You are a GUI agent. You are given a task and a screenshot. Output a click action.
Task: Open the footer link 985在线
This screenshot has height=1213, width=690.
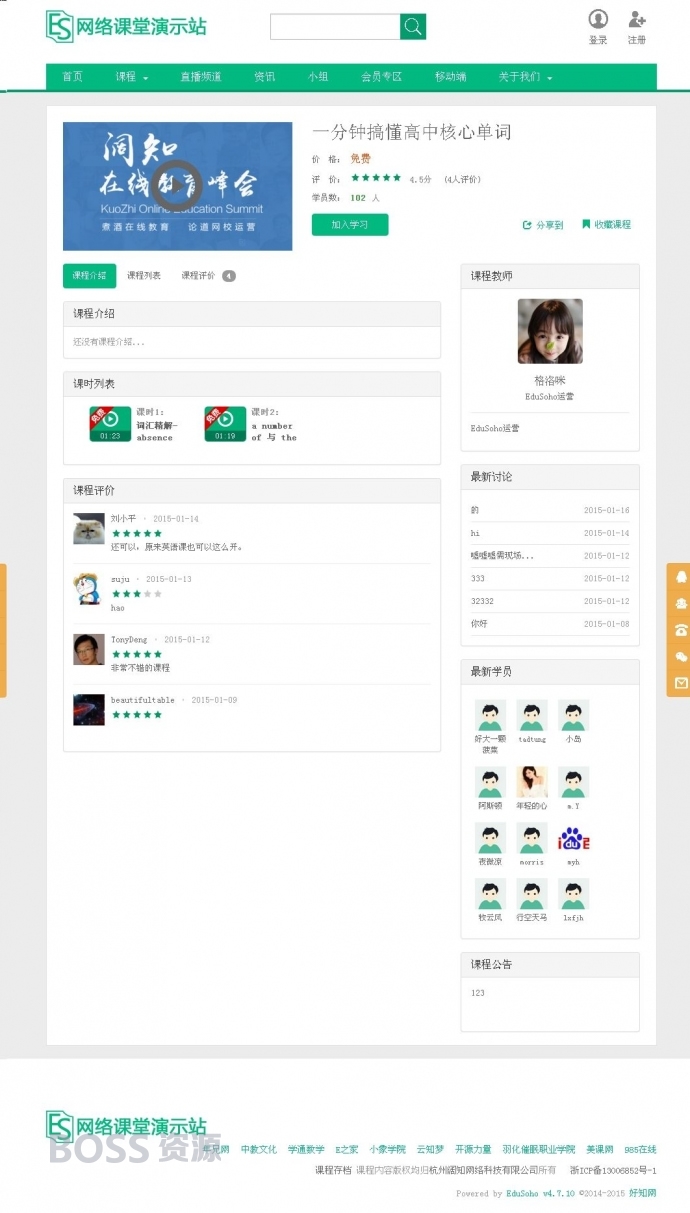(x=640, y=1150)
